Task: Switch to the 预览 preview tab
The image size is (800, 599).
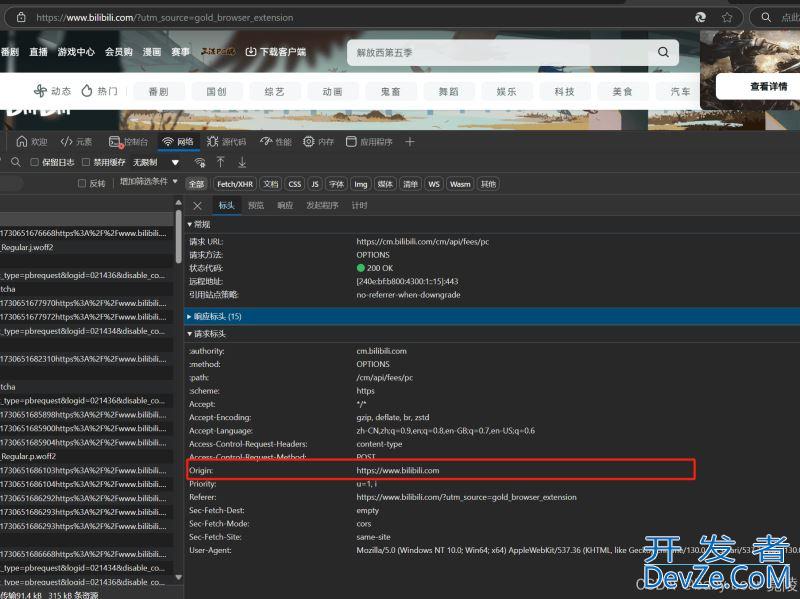Action: point(256,206)
